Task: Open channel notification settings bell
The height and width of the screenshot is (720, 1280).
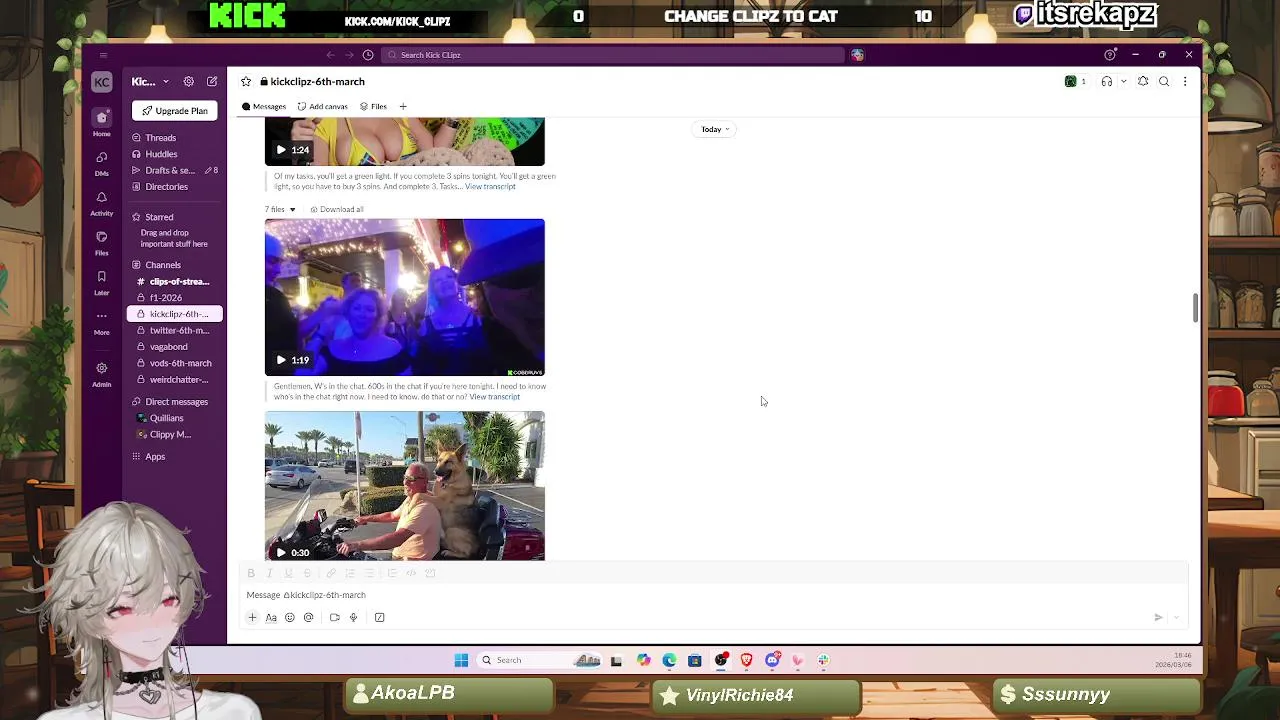Action: pos(1143,82)
